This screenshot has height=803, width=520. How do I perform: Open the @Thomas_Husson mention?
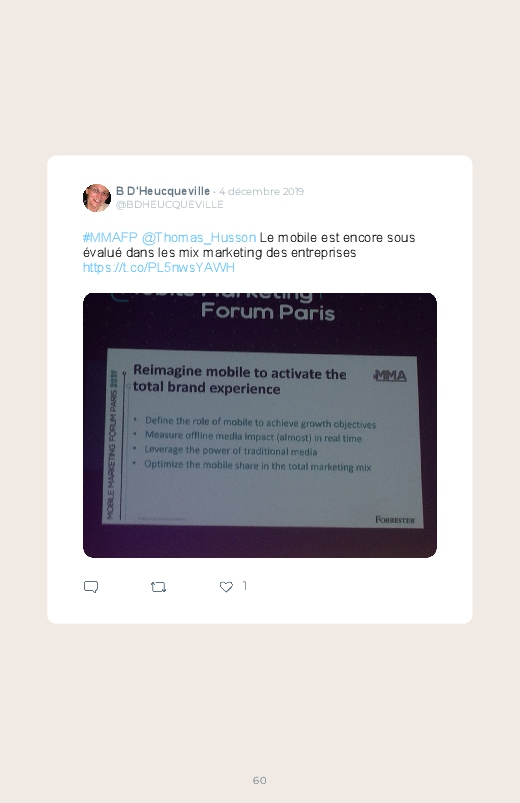(199, 238)
